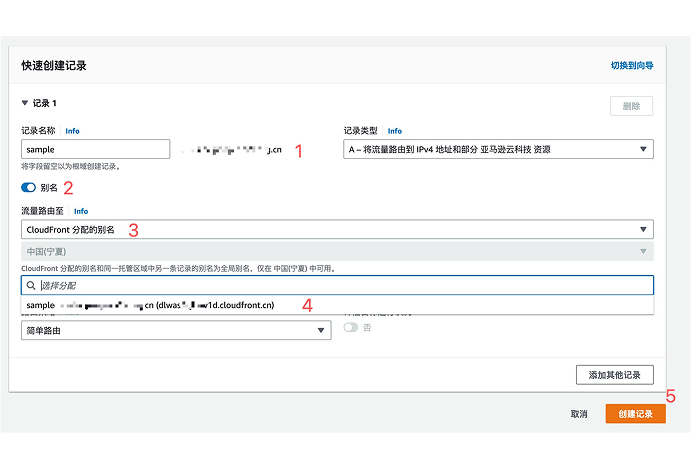Screen dimensions: 691x469
Task: Open the 记录类型 dropdown
Action: 498,150
